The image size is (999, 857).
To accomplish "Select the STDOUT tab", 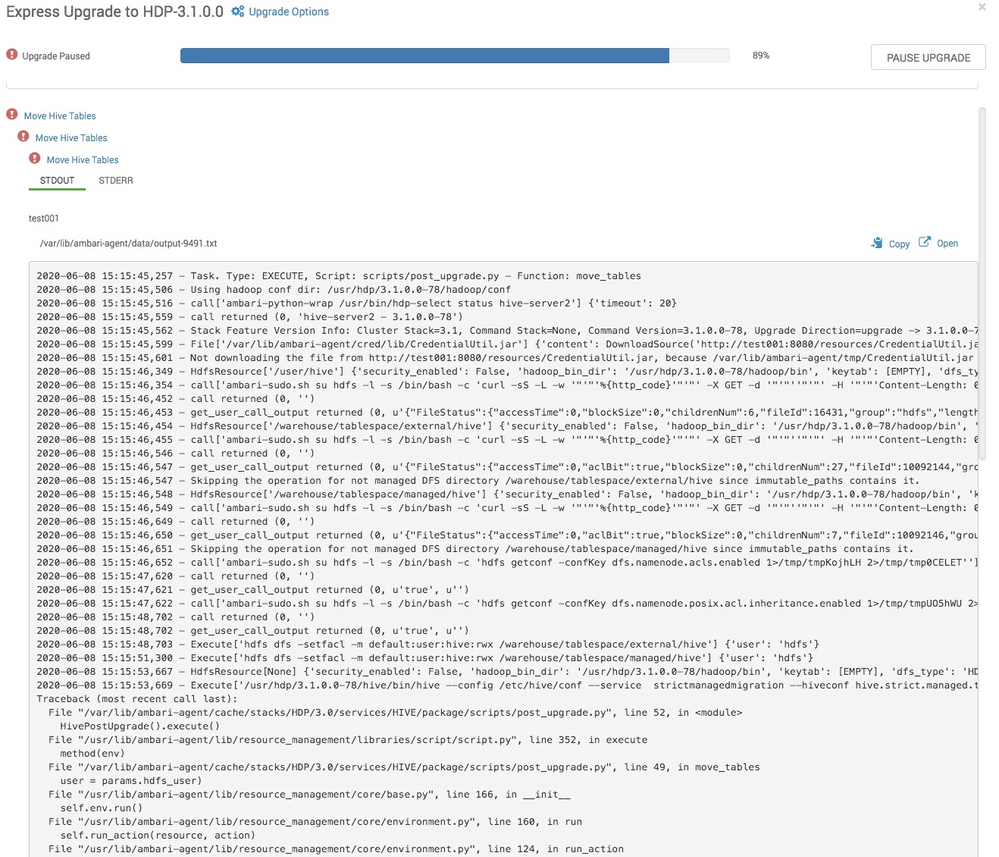I will pos(57,180).
